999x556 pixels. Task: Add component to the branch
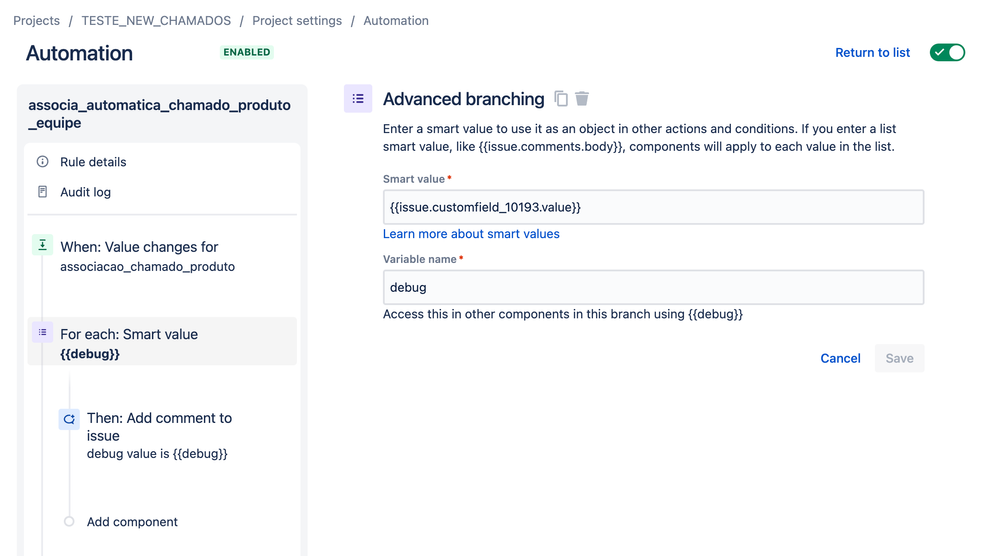pyautogui.click(x=132, y=522)
